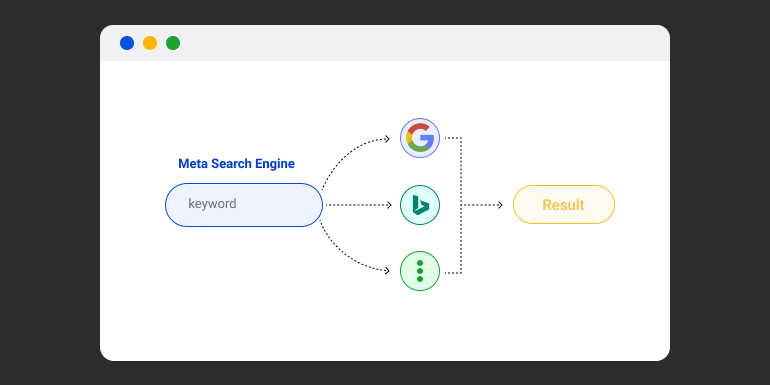The height and width of the screenshot is (385, 770).
Task: Click the green three-dots more engines icon
Action: point(420,271)
